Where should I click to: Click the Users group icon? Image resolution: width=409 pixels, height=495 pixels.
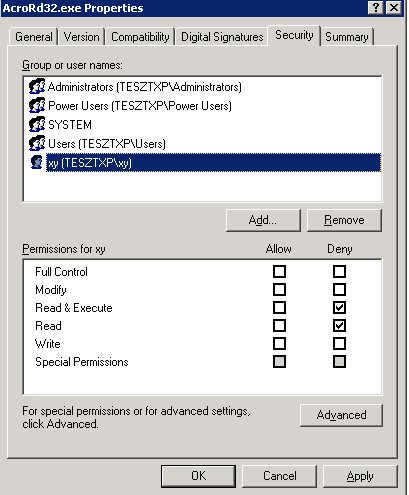coord(37,144)
